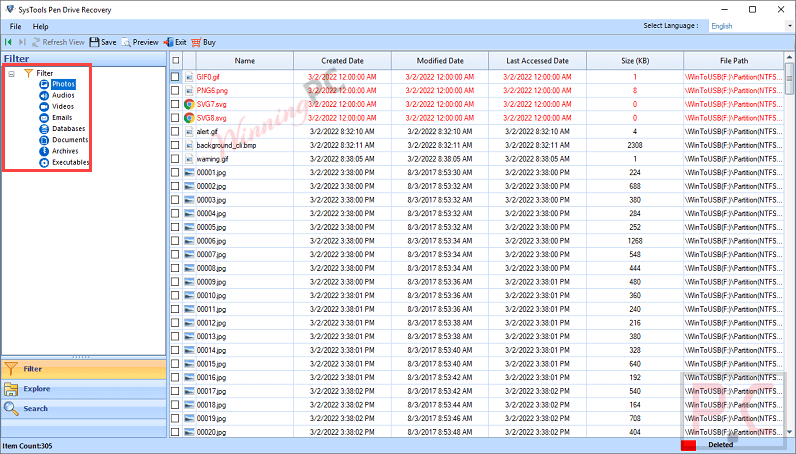Click the image icon beside 00015.jpg
Viewport: 796px width, 454px height.
click(x=189, y=364)
